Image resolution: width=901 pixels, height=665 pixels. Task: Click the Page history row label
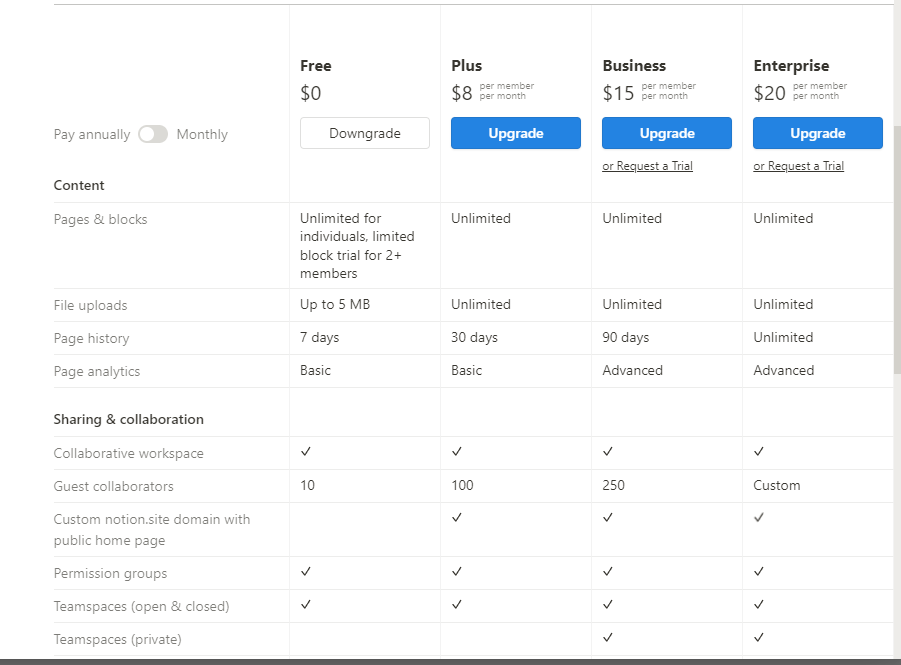[91, 339]
